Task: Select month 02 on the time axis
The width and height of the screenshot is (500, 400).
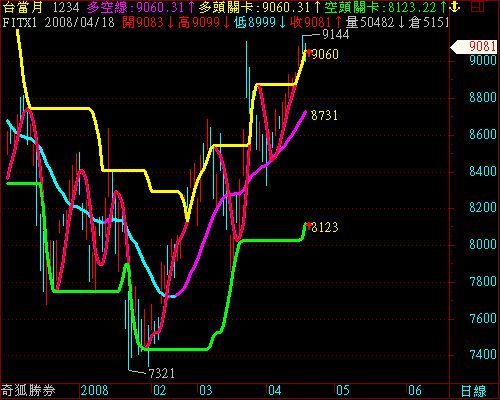Action: (x=160, y=390)
